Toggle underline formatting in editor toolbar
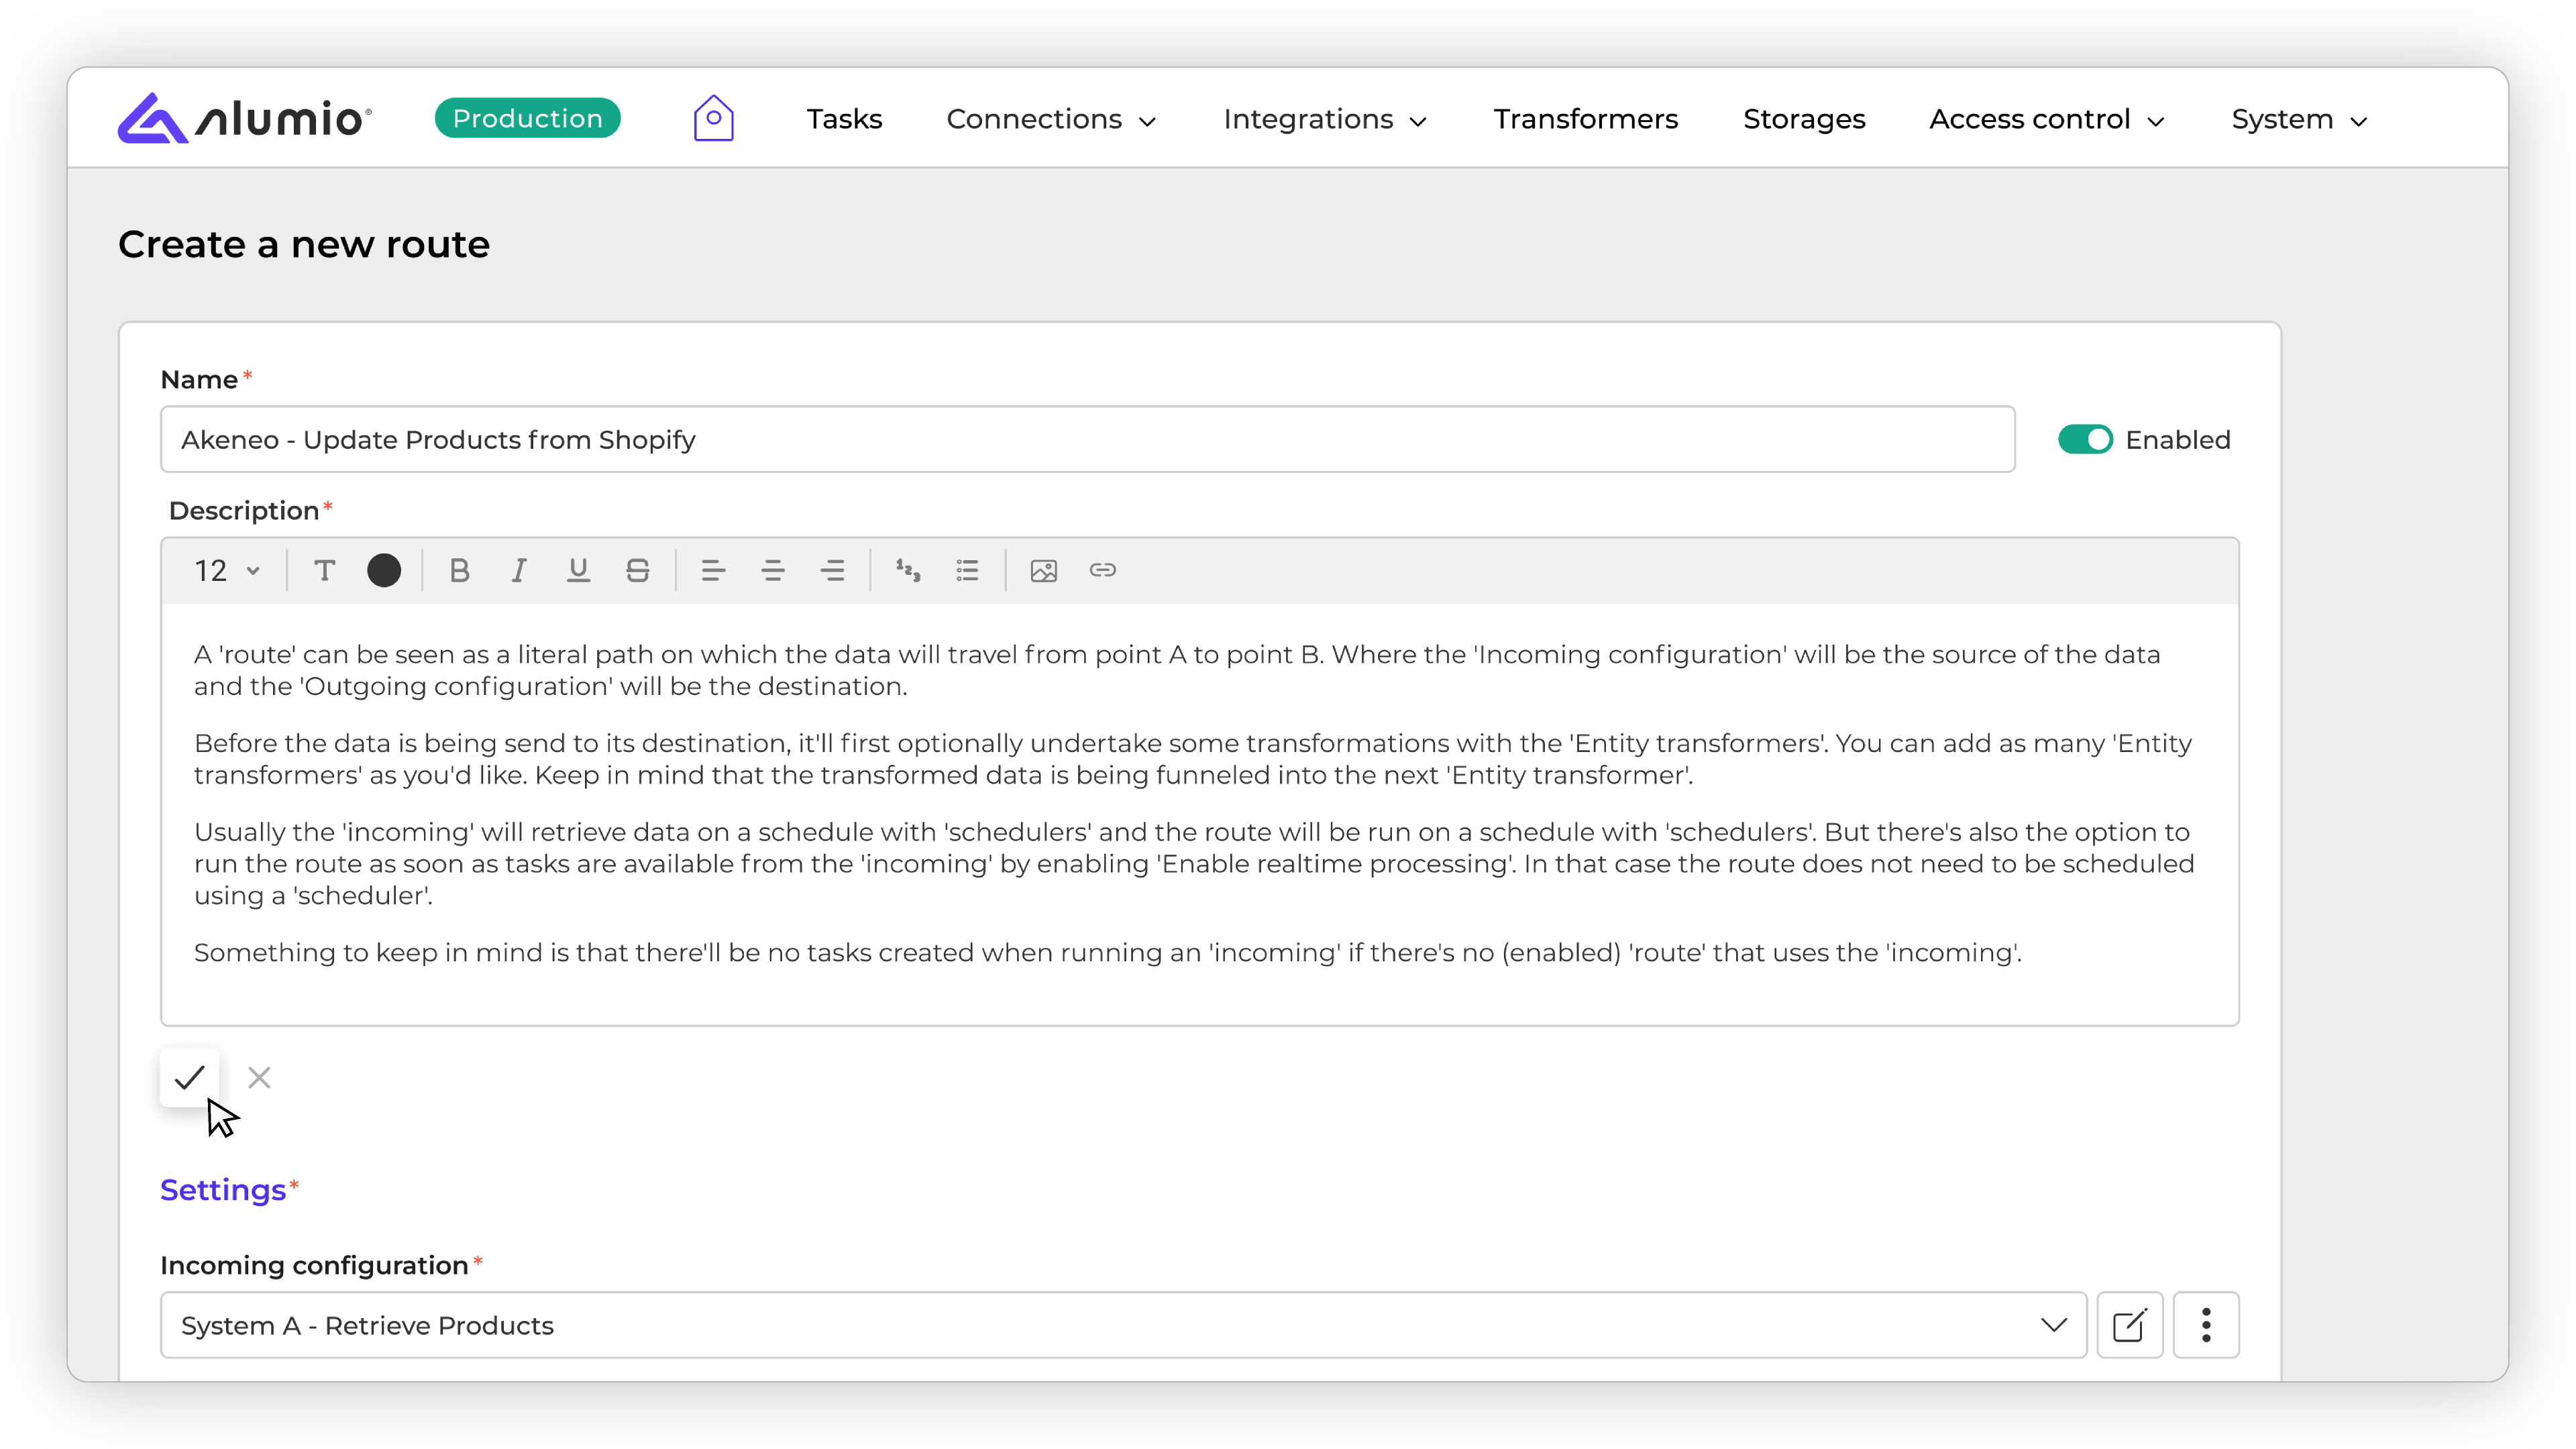The width and height of the screenshot is (2576, 1449). (x=578, y=570)
